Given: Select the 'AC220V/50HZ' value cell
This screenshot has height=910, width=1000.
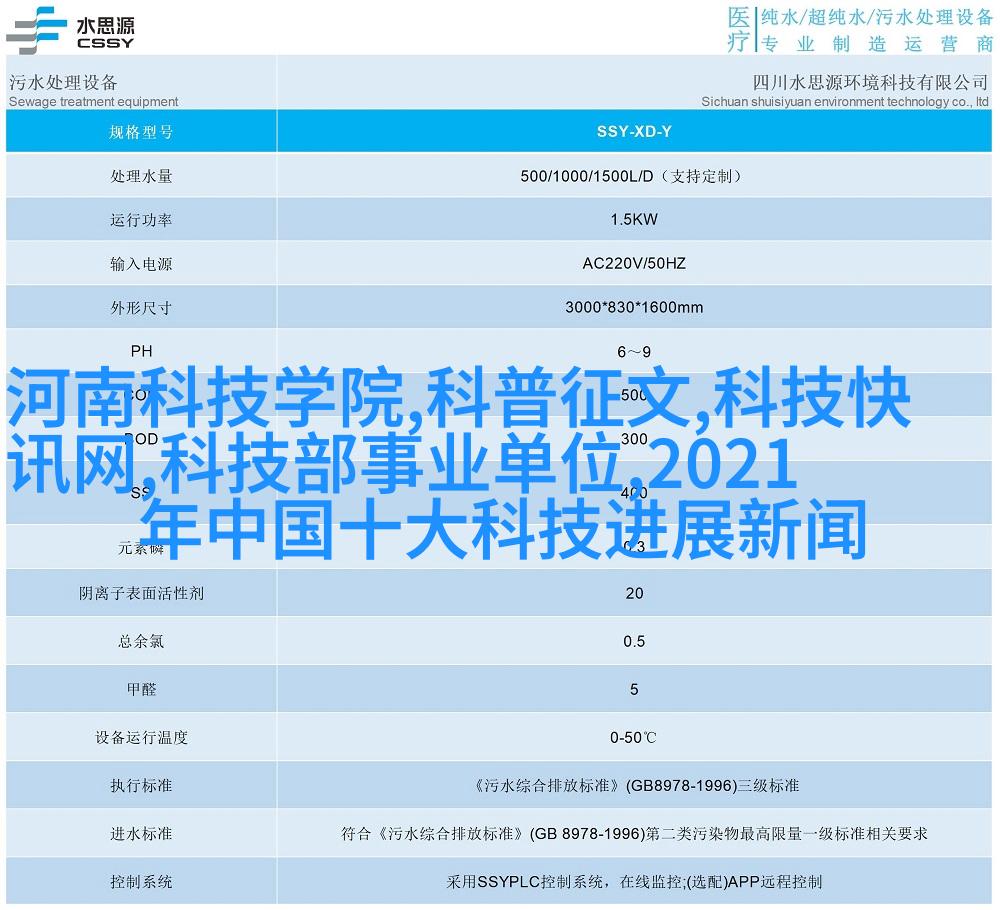Looking at the screenshot, I should click(x=634, y=263).
